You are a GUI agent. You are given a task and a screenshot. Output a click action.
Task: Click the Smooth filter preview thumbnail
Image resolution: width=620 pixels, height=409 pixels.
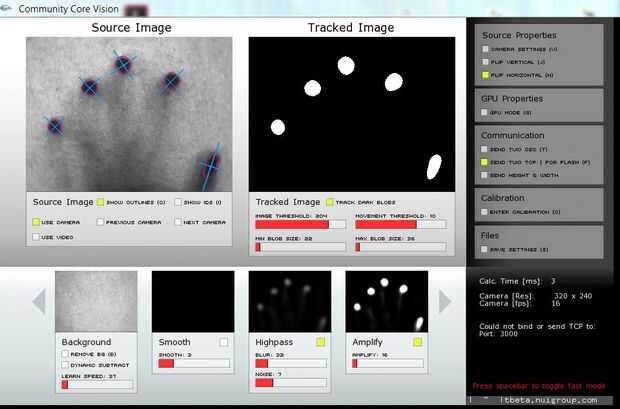193,301
